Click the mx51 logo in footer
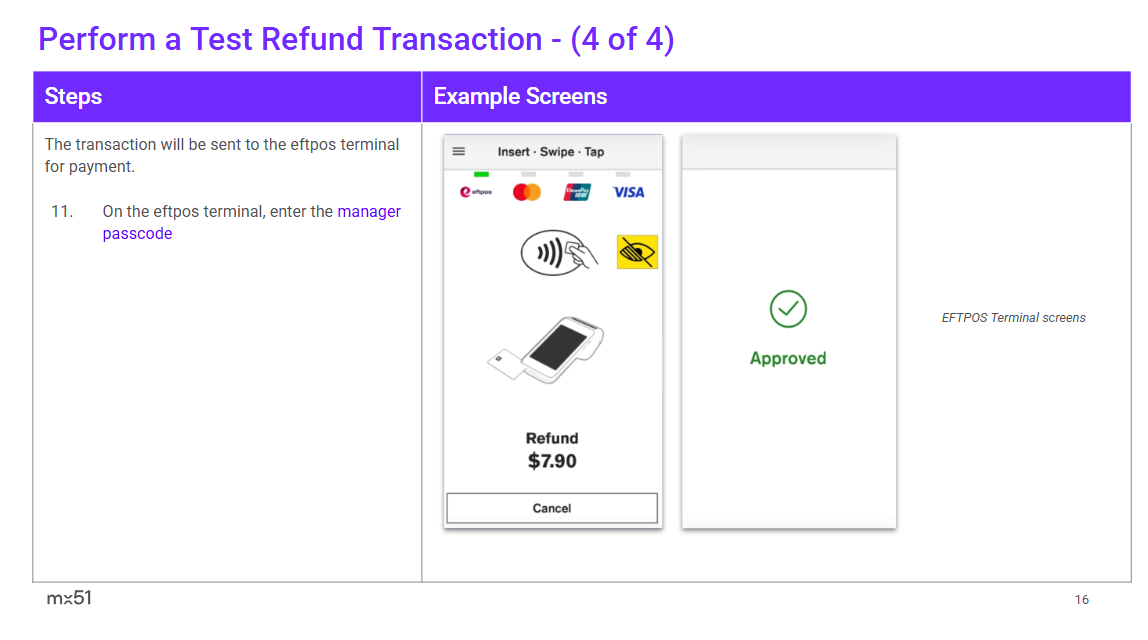Viewport: 1148px width, 640px height. (69, 598)
